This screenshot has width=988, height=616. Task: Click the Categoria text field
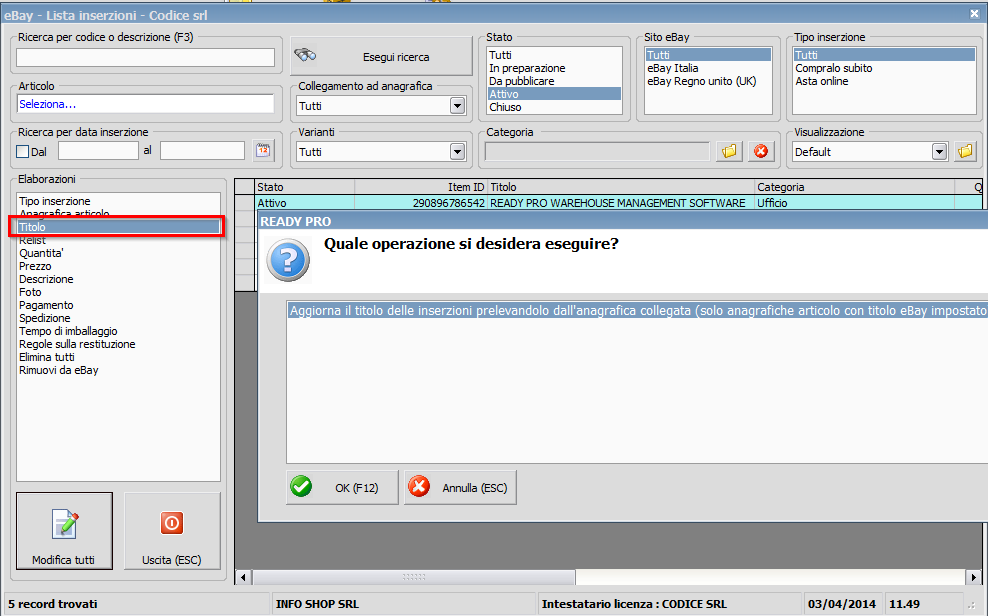pos(597,151)
